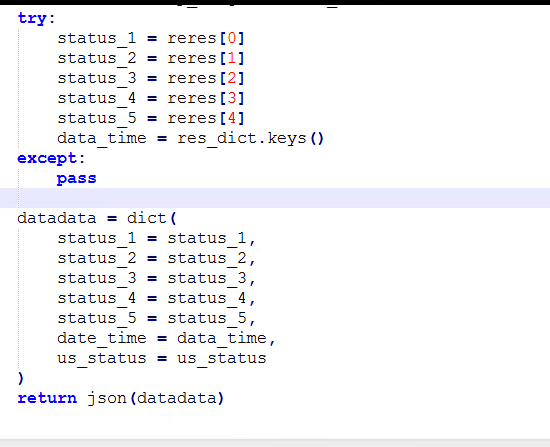
Task: Click the 'return json(datadata)' line
Action: coord(121,398)
